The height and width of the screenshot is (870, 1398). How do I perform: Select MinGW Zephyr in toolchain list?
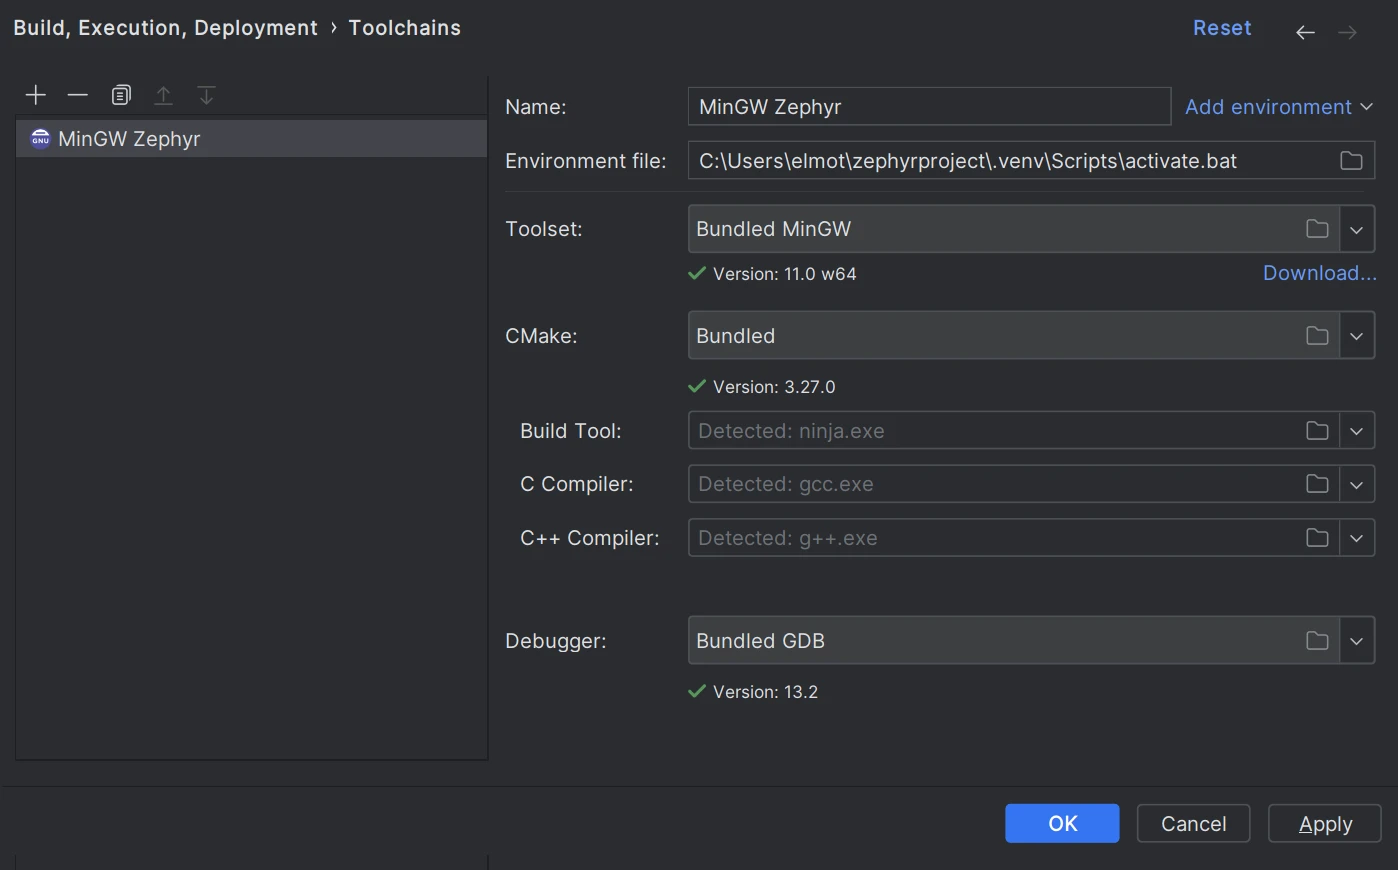[130, 139]
